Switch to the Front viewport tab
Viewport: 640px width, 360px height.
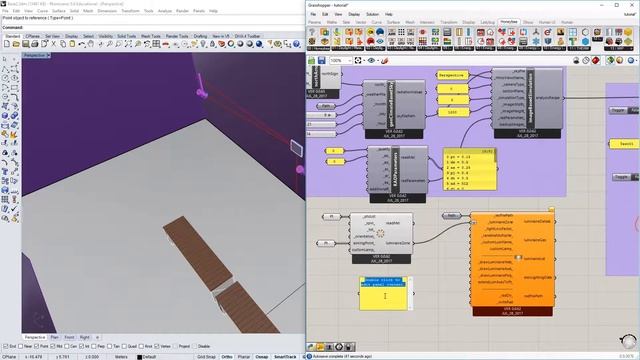click(69, 338)
